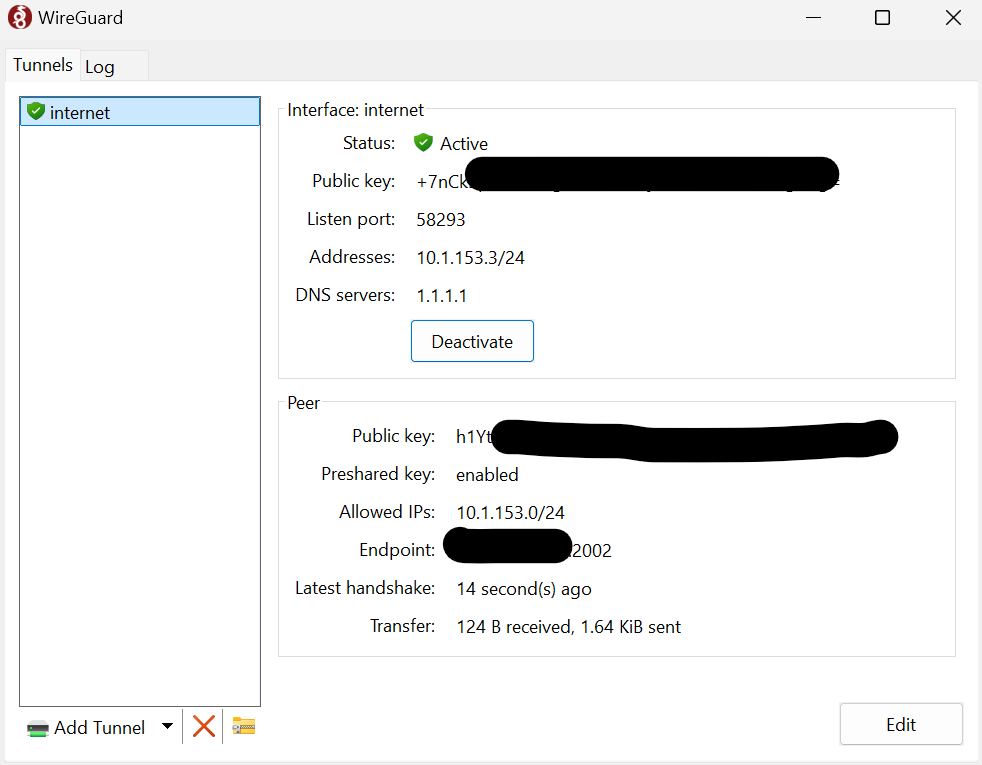Close the WireGuard window
Image resolution: width=982 pixels, height=765 pixels.
point(953,18)
